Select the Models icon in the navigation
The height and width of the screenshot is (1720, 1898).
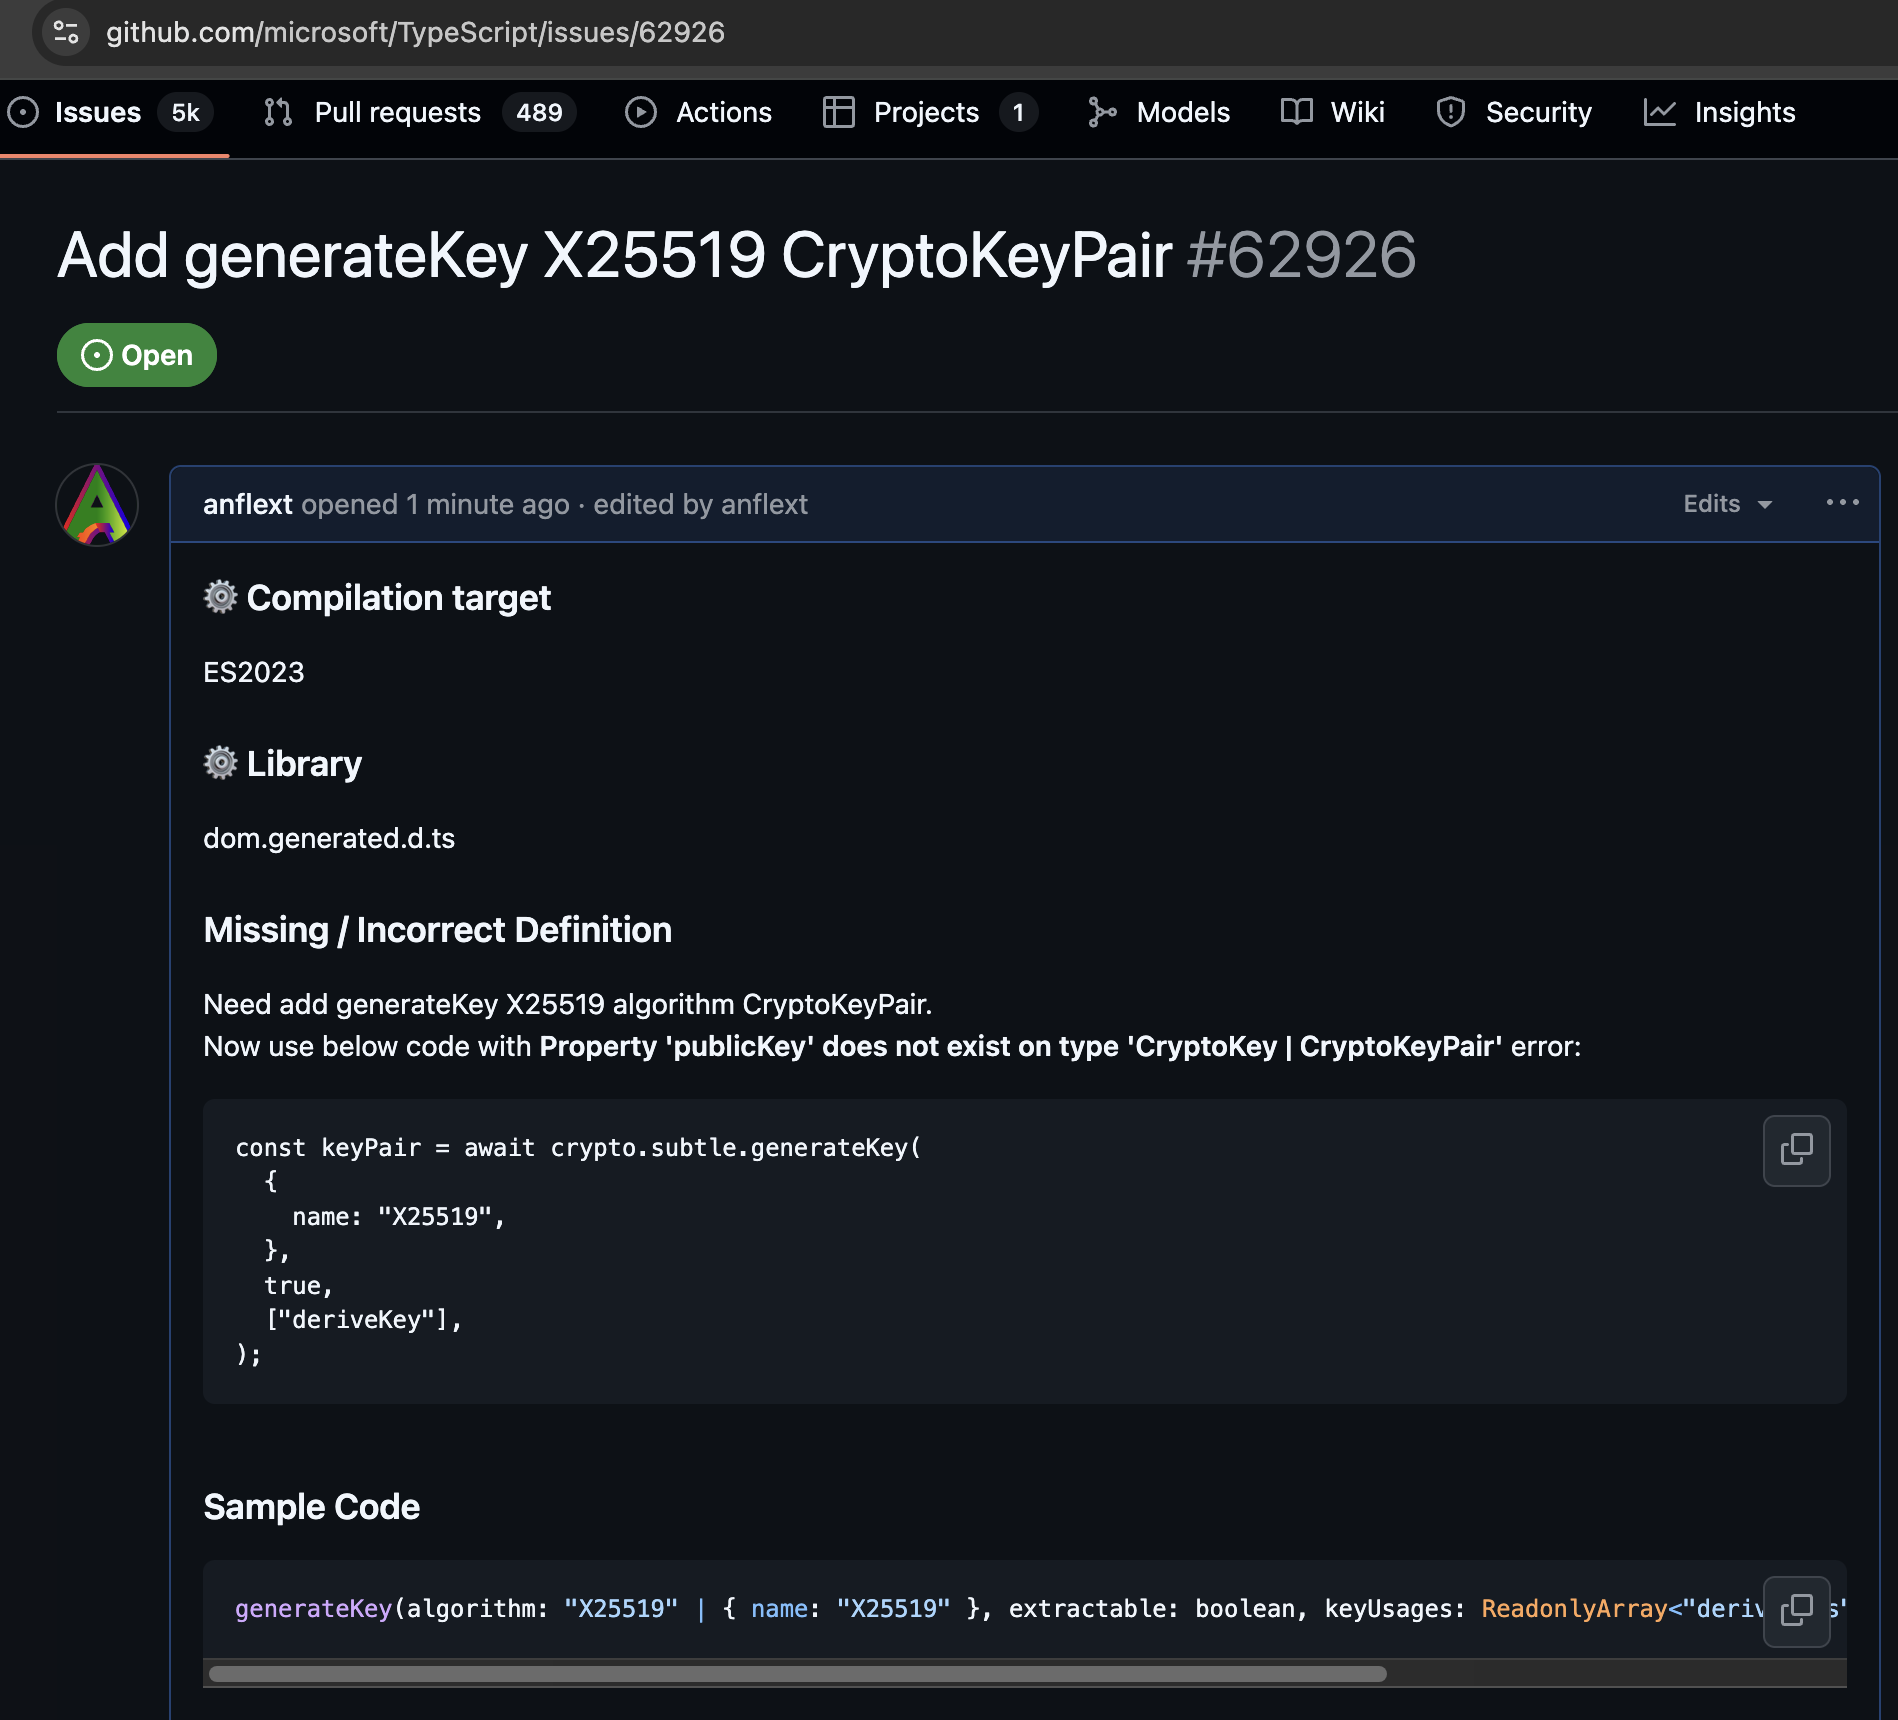pos(1103,112)
